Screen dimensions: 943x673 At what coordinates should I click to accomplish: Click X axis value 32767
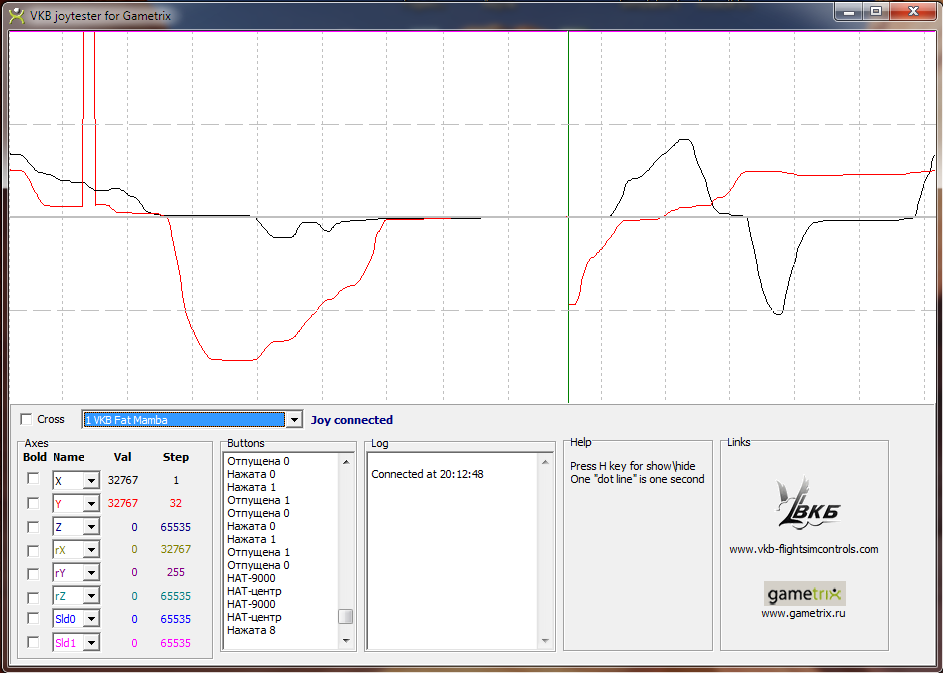pos(123,480)
